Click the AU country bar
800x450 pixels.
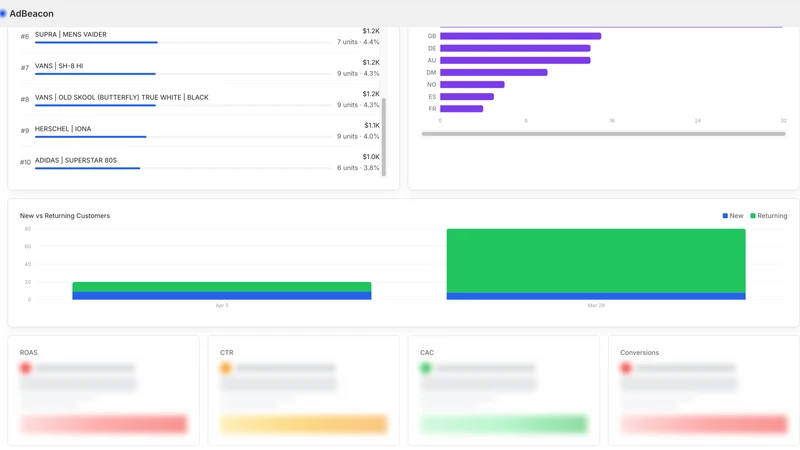[x=515, y=60]
